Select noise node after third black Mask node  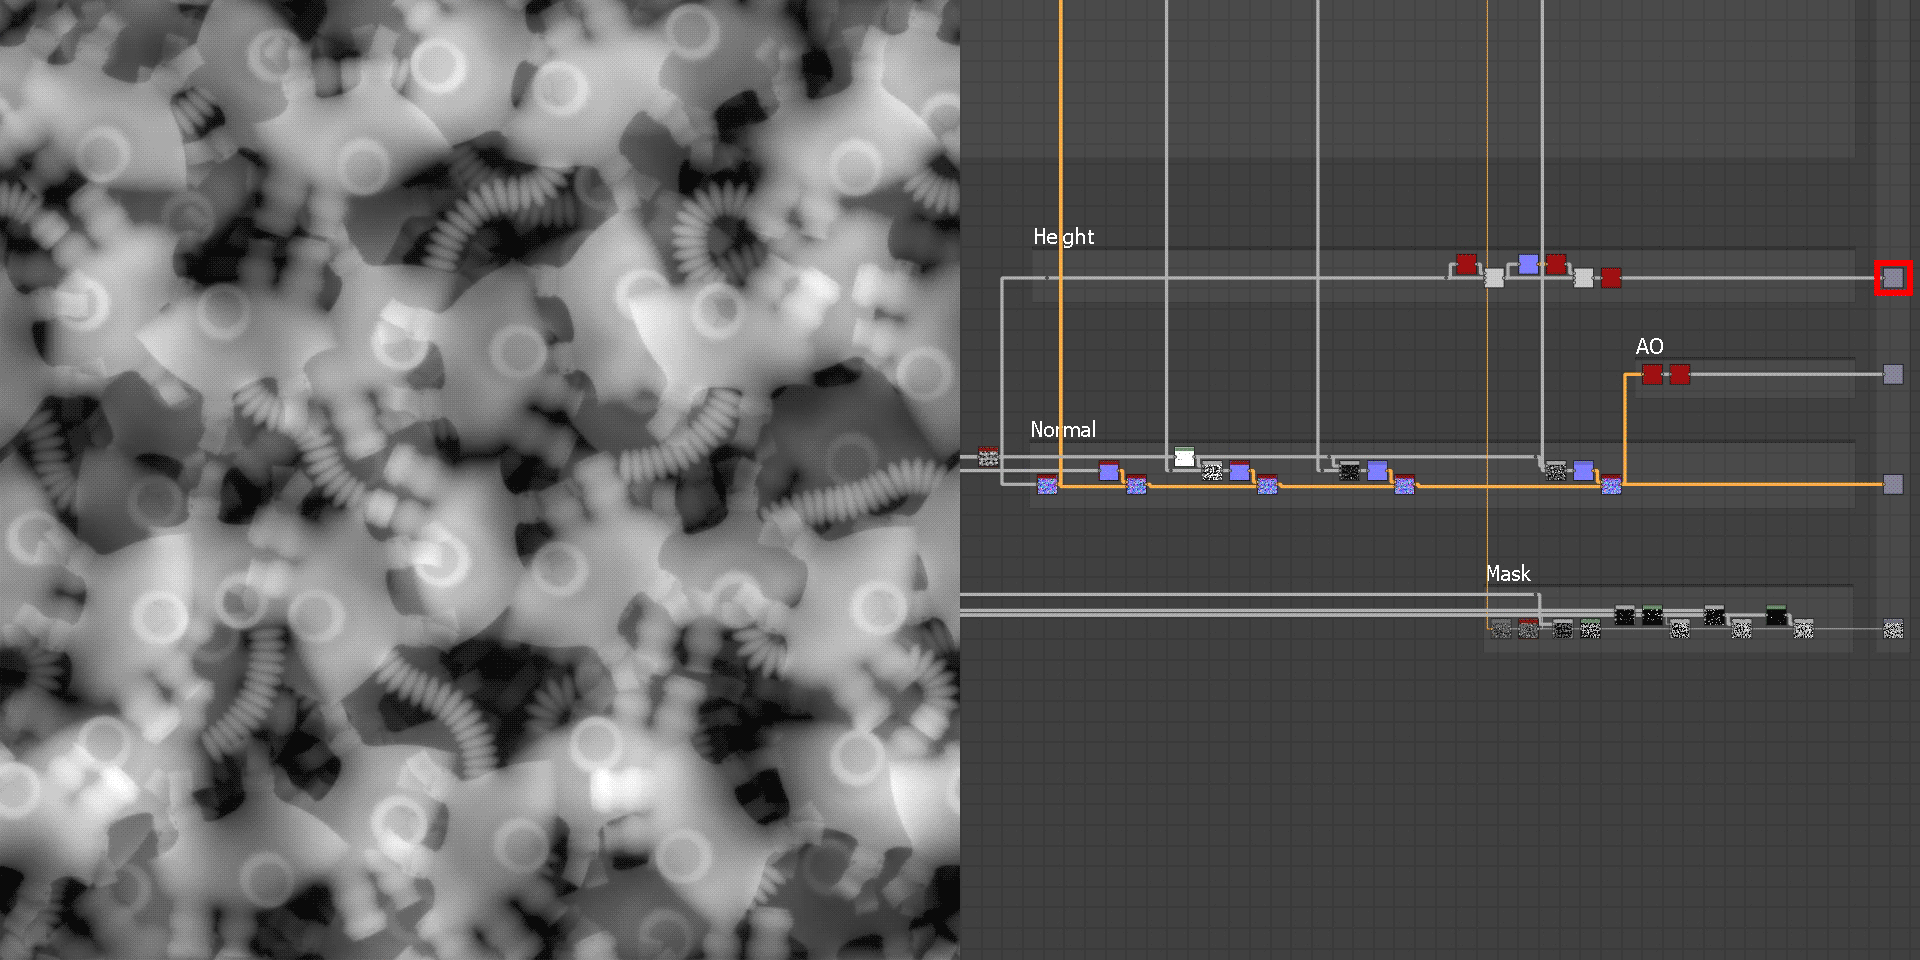[x=1742, y=629]
